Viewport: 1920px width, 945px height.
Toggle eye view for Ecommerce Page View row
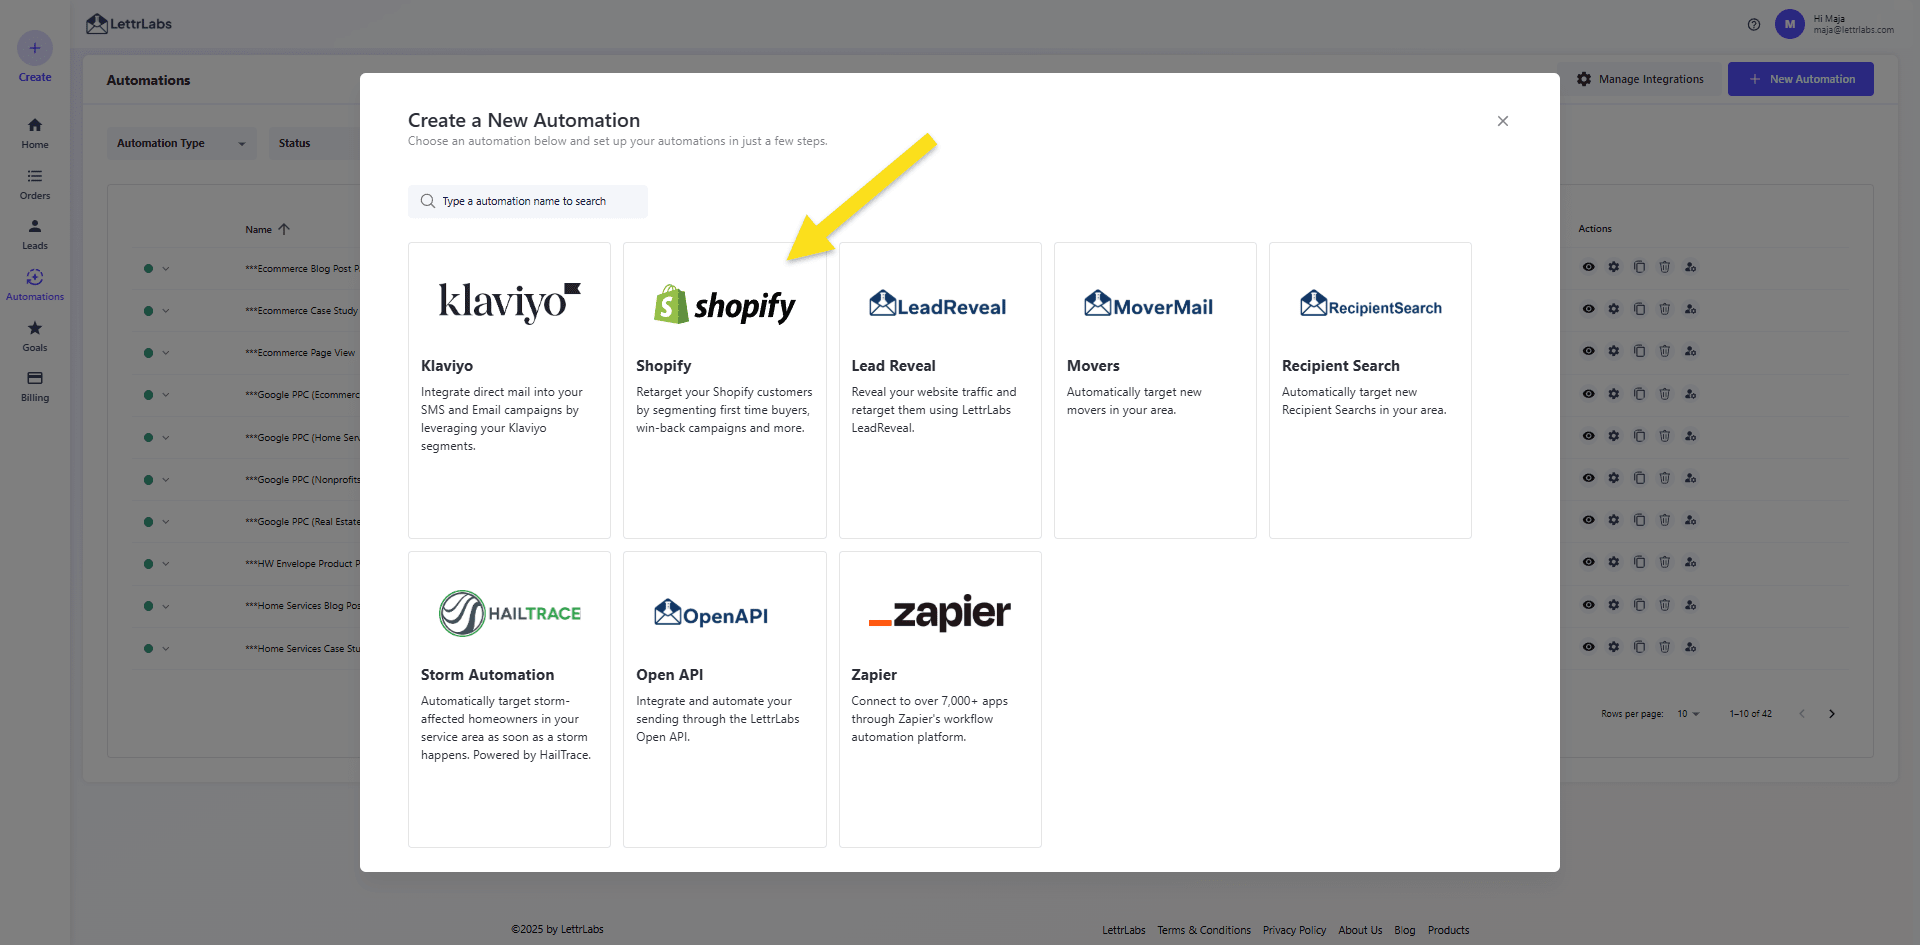click(1589, 351)
